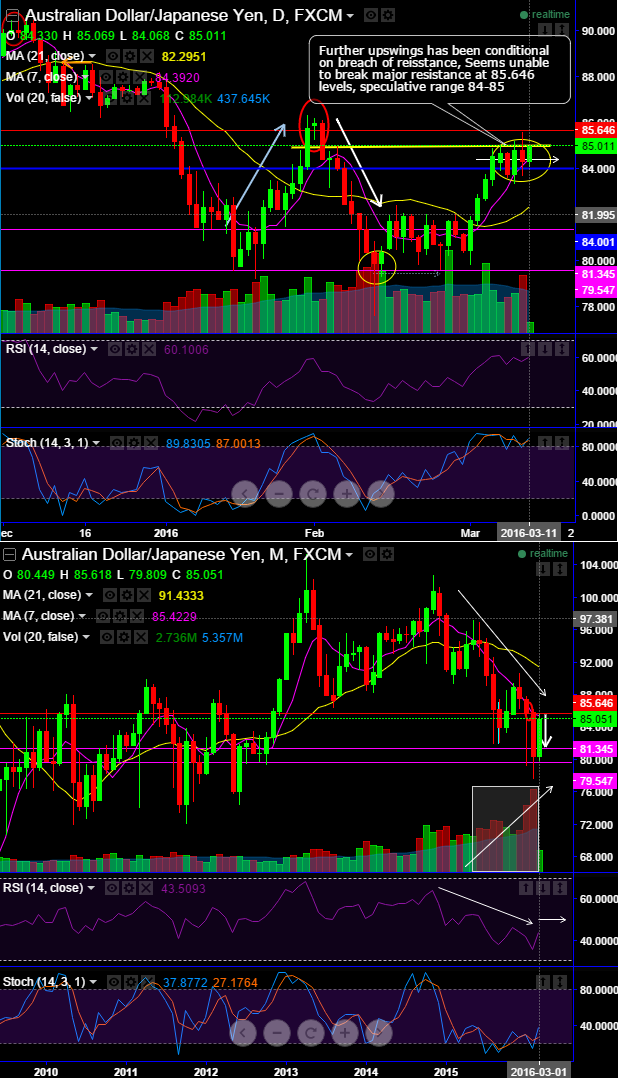This screenshot has height=1078, width=618.
Task: Maximize the daily Stoch pane
Action: click(562, 443)
